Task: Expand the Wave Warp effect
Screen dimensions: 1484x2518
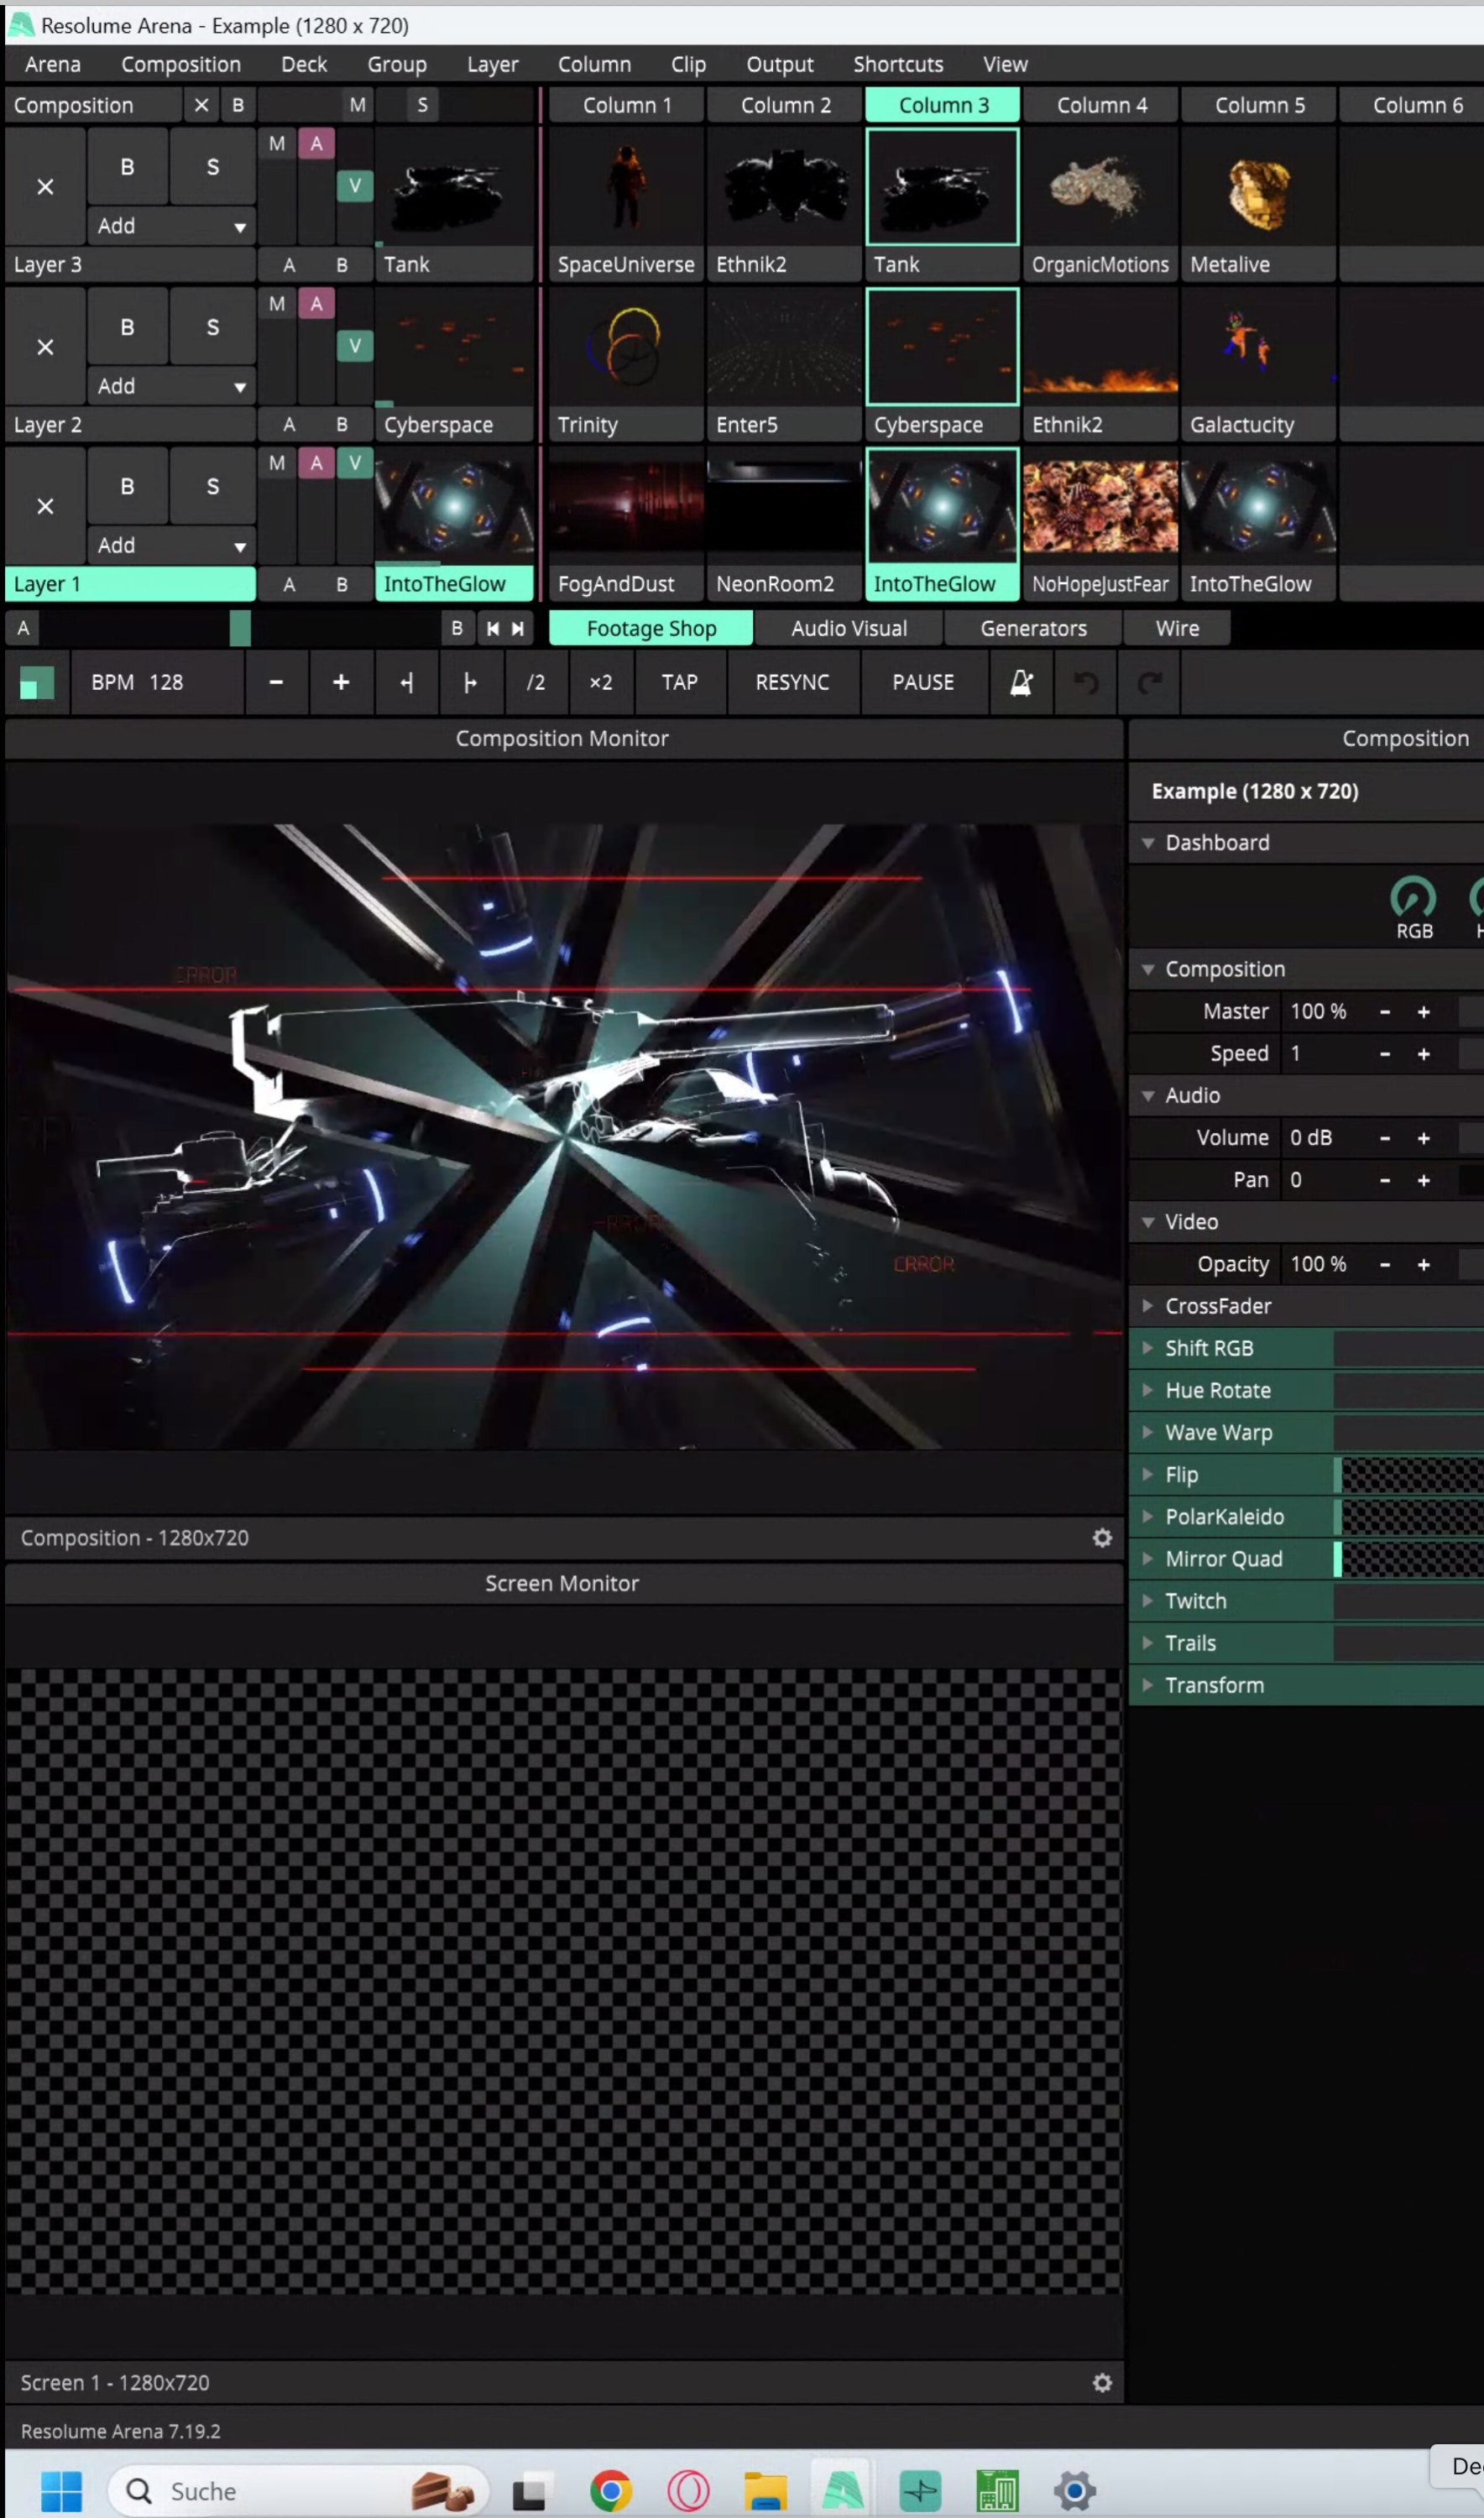Action: [1148, 1432]
